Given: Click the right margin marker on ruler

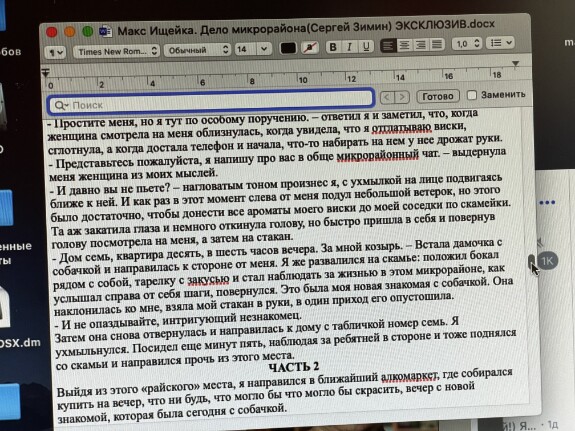Looking at the screenshot, I should (x=516, y=64).
